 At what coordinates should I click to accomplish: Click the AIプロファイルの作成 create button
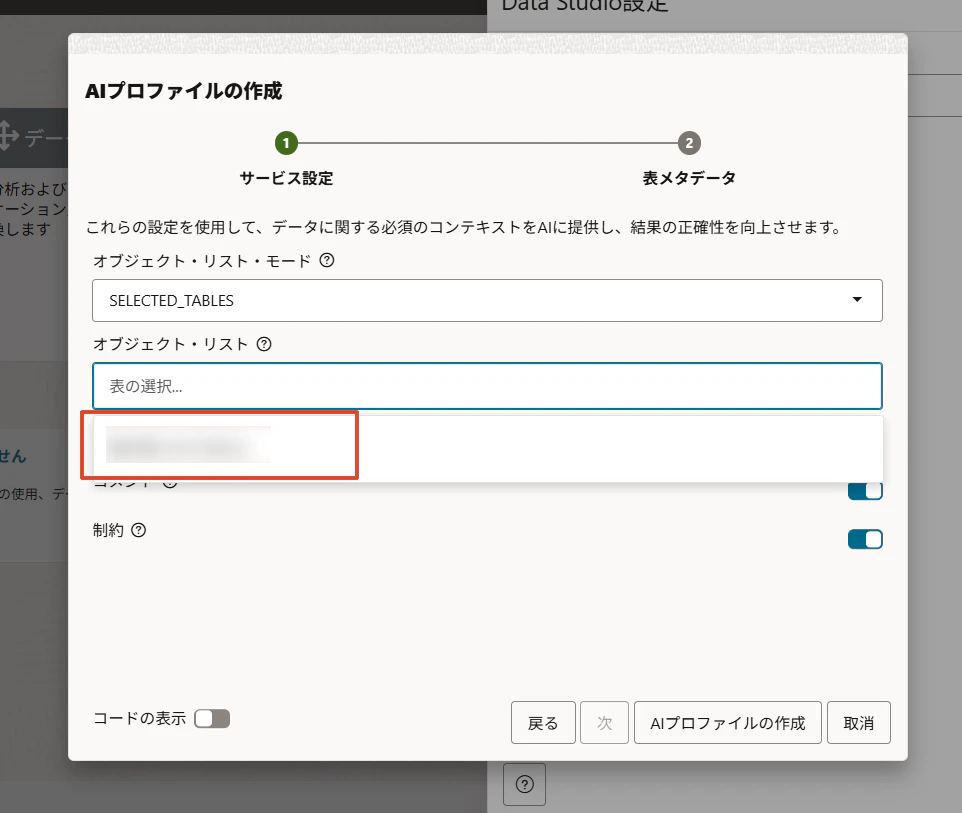(x=728, y=723)
